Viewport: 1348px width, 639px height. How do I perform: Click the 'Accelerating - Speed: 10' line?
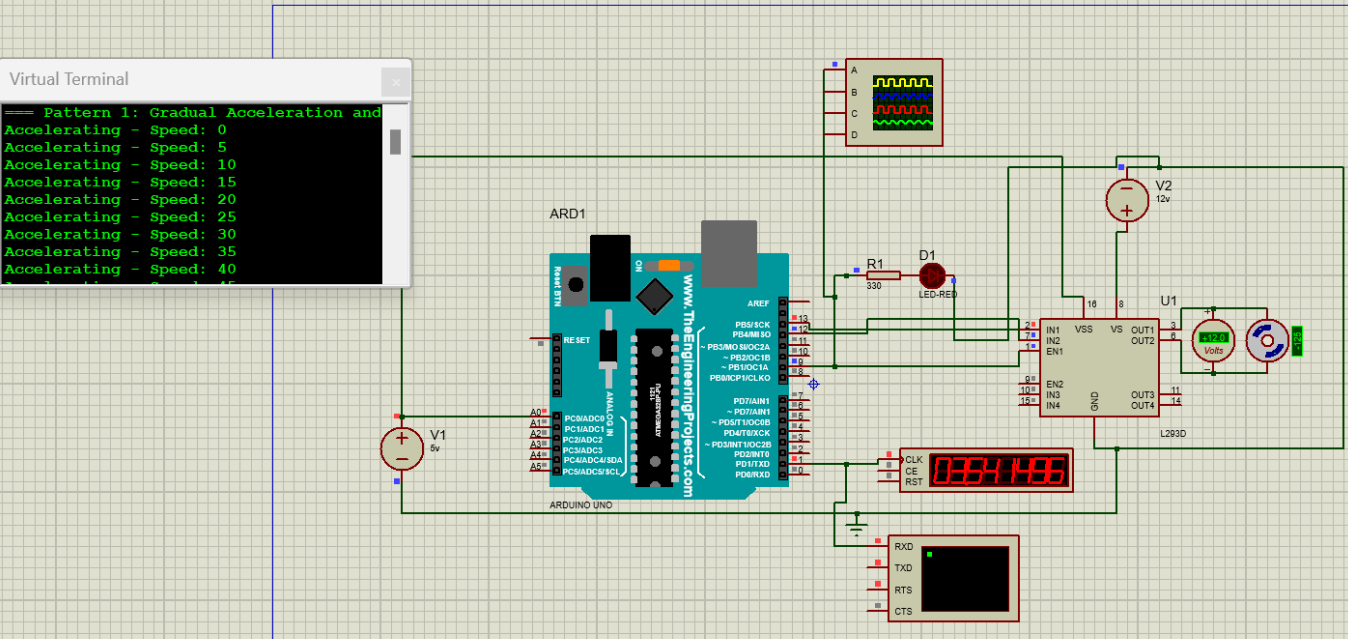[x=120, y=165]
